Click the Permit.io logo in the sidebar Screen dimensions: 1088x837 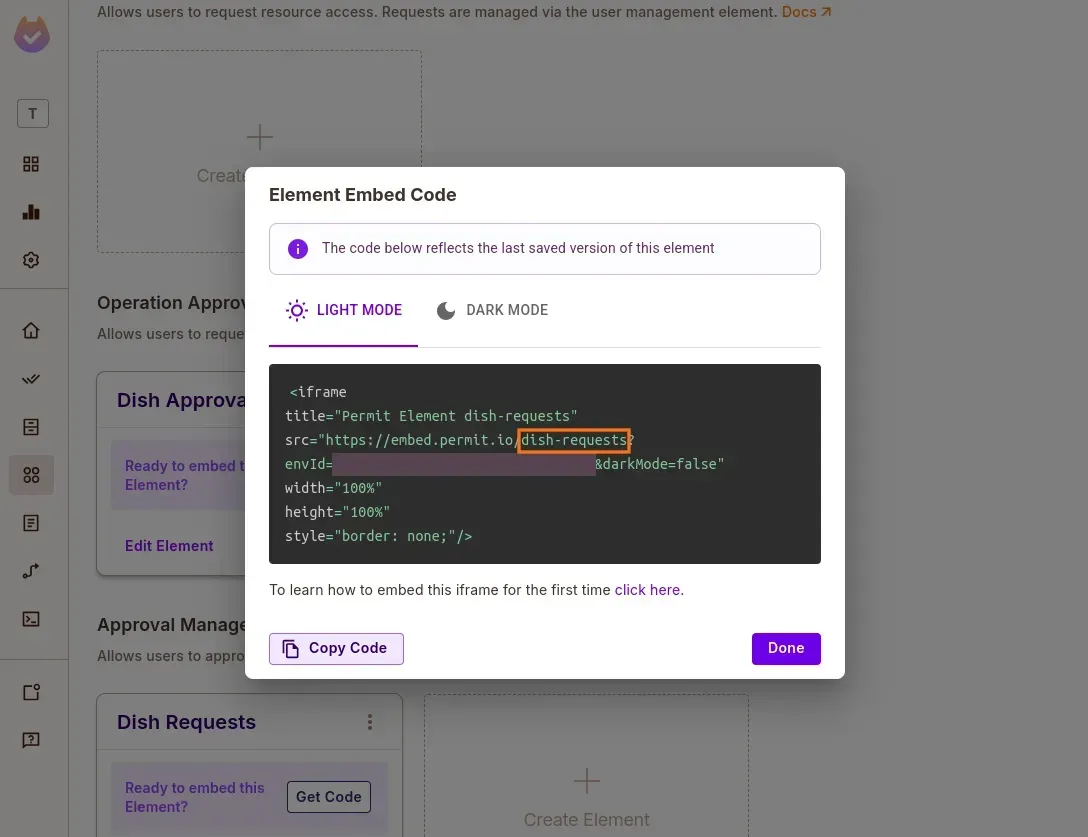(32, 35)
